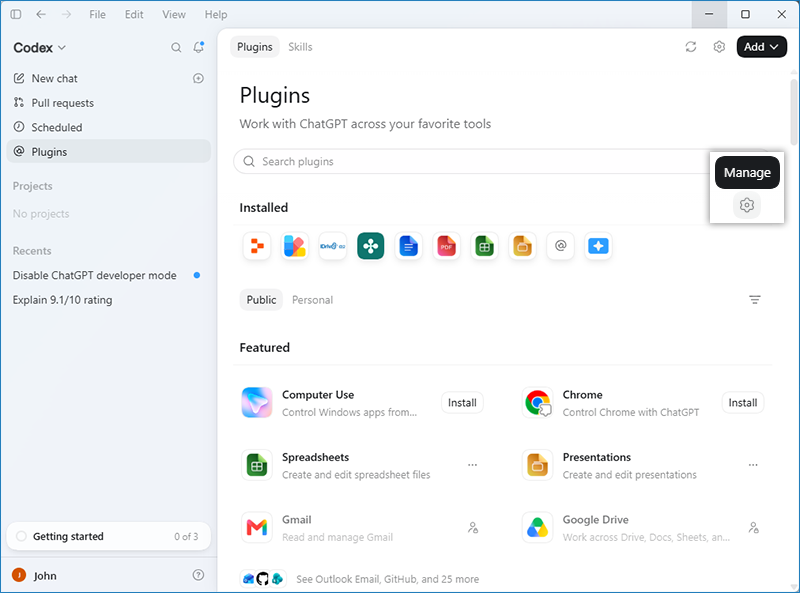Select Plugins in the sidebar

point(108,152)
